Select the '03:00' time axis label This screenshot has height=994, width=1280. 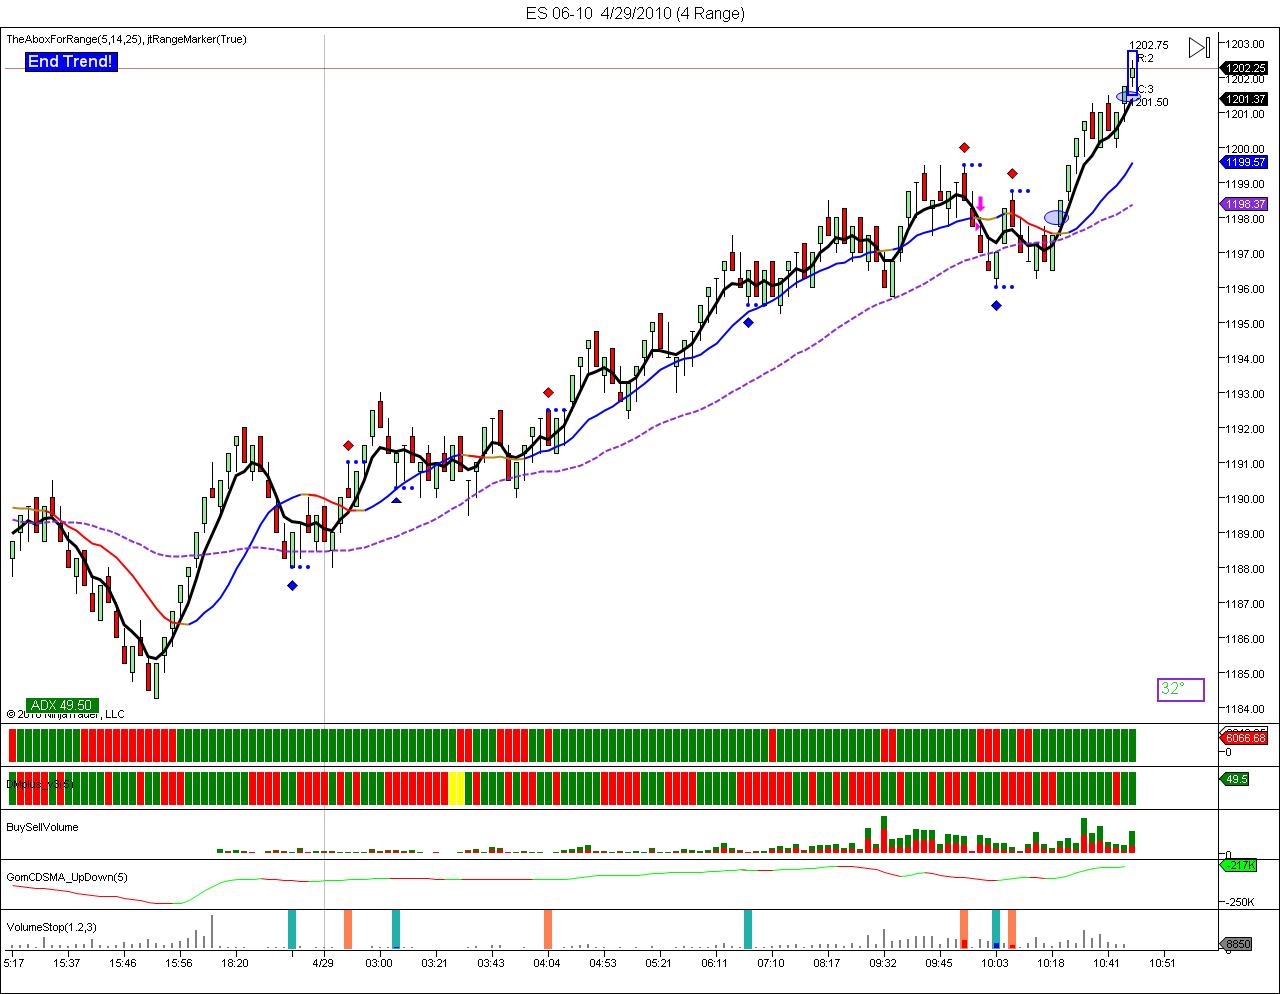[x=379, y=963]
